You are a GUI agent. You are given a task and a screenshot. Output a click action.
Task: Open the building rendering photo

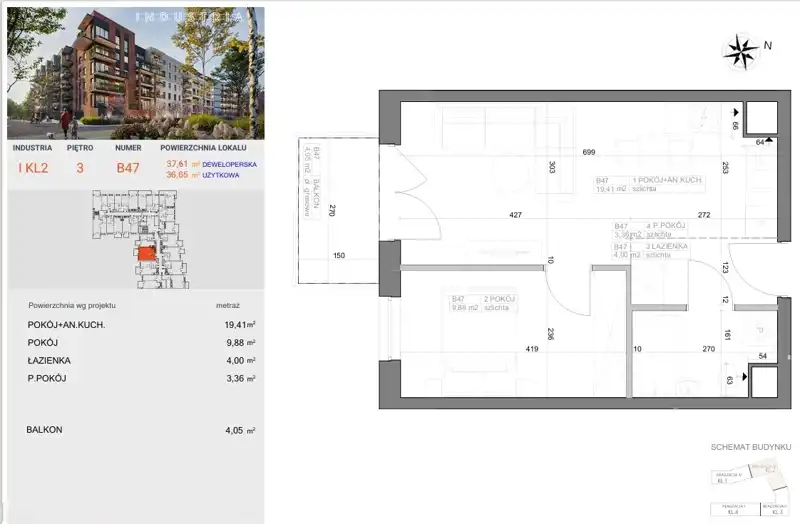(136, 75)
